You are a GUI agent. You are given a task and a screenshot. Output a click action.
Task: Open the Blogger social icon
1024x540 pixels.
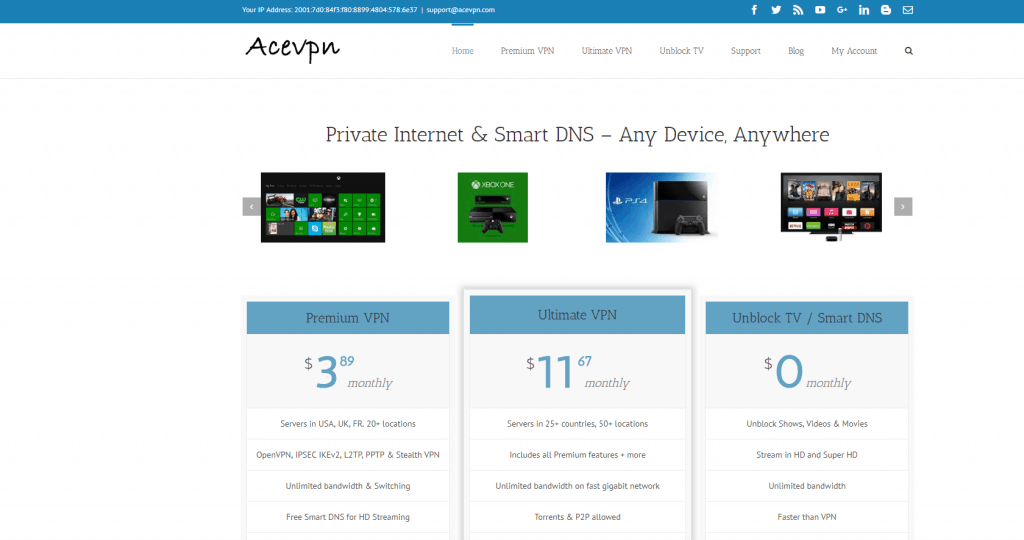click(886, 10)
